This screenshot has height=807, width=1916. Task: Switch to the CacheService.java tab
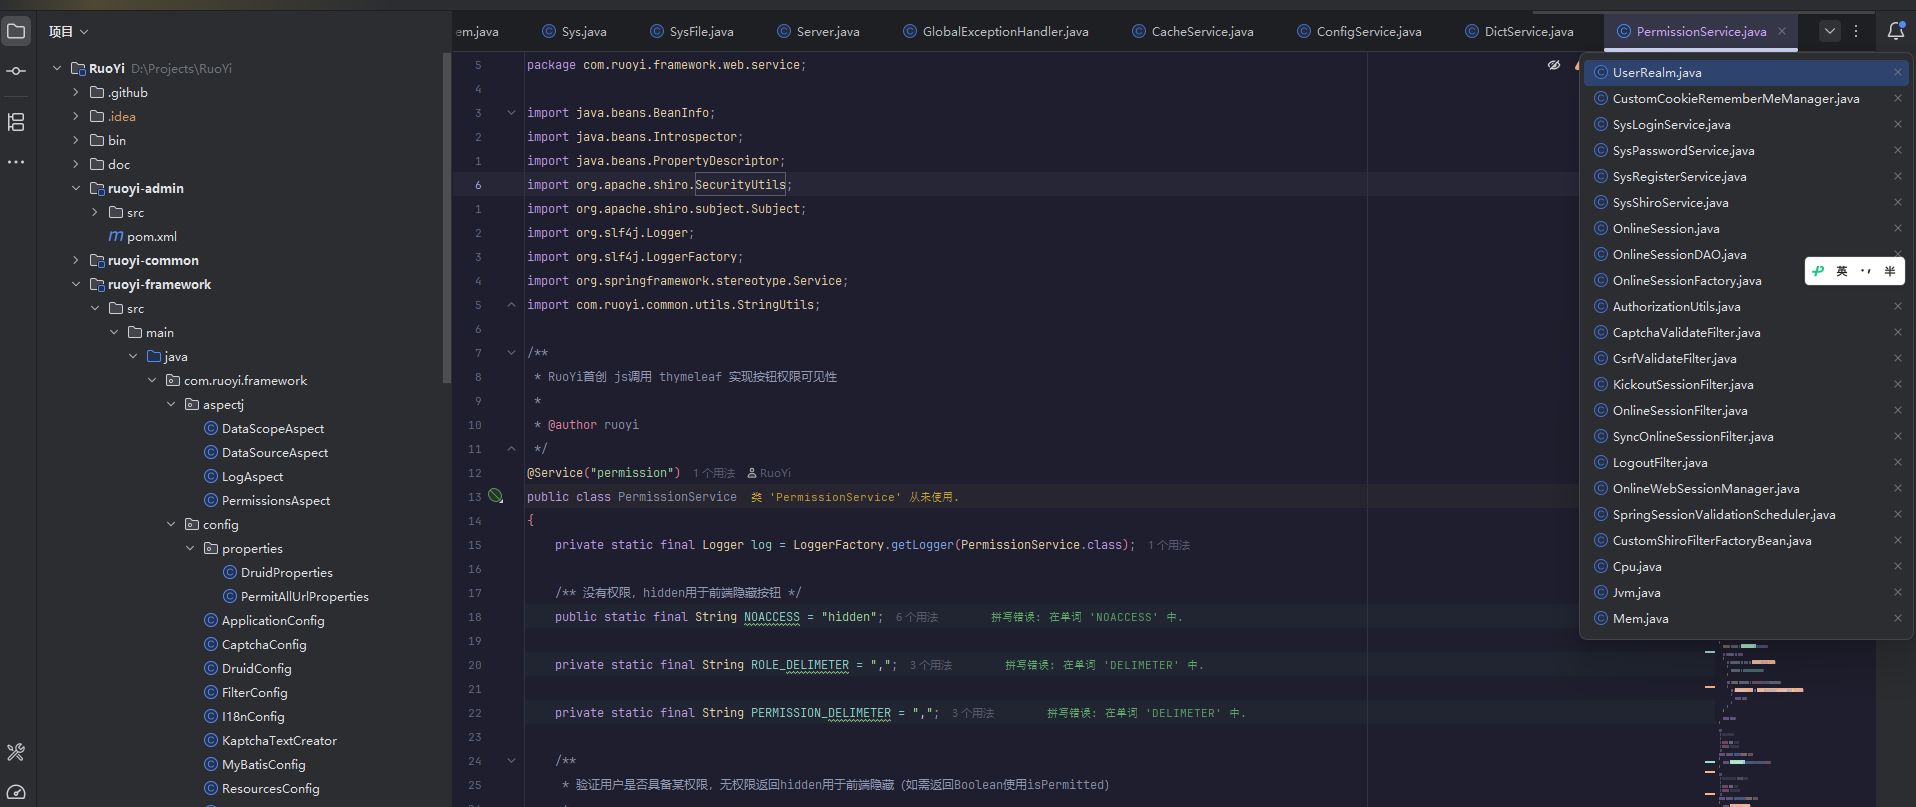pyautogui.click(x=1192, y=31)
